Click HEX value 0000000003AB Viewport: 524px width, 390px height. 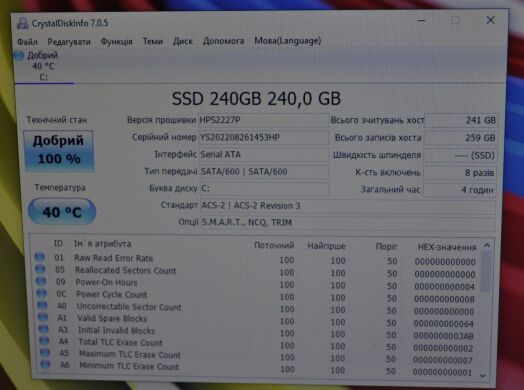(443, 336)
